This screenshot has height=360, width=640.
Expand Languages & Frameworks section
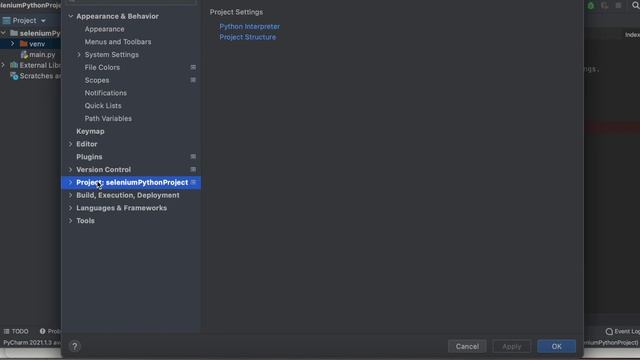(71, 208)
